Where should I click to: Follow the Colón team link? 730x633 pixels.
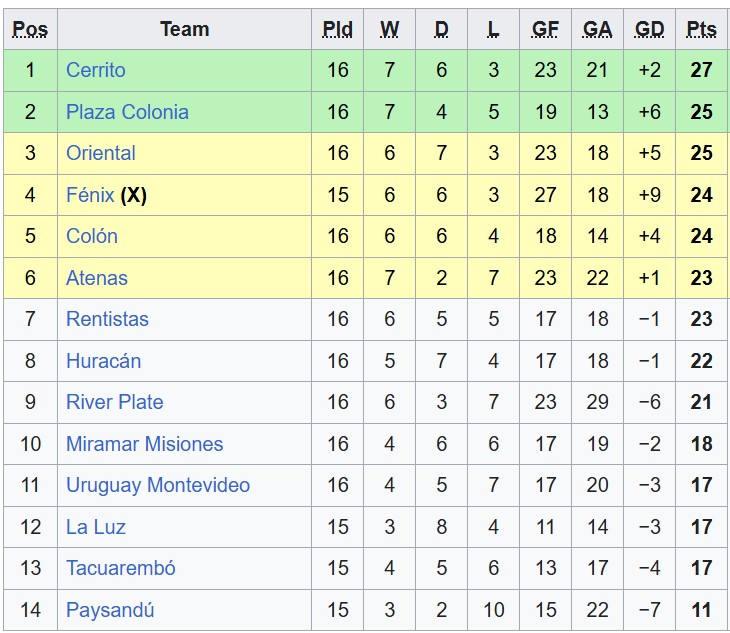click(x=92, y=236)
